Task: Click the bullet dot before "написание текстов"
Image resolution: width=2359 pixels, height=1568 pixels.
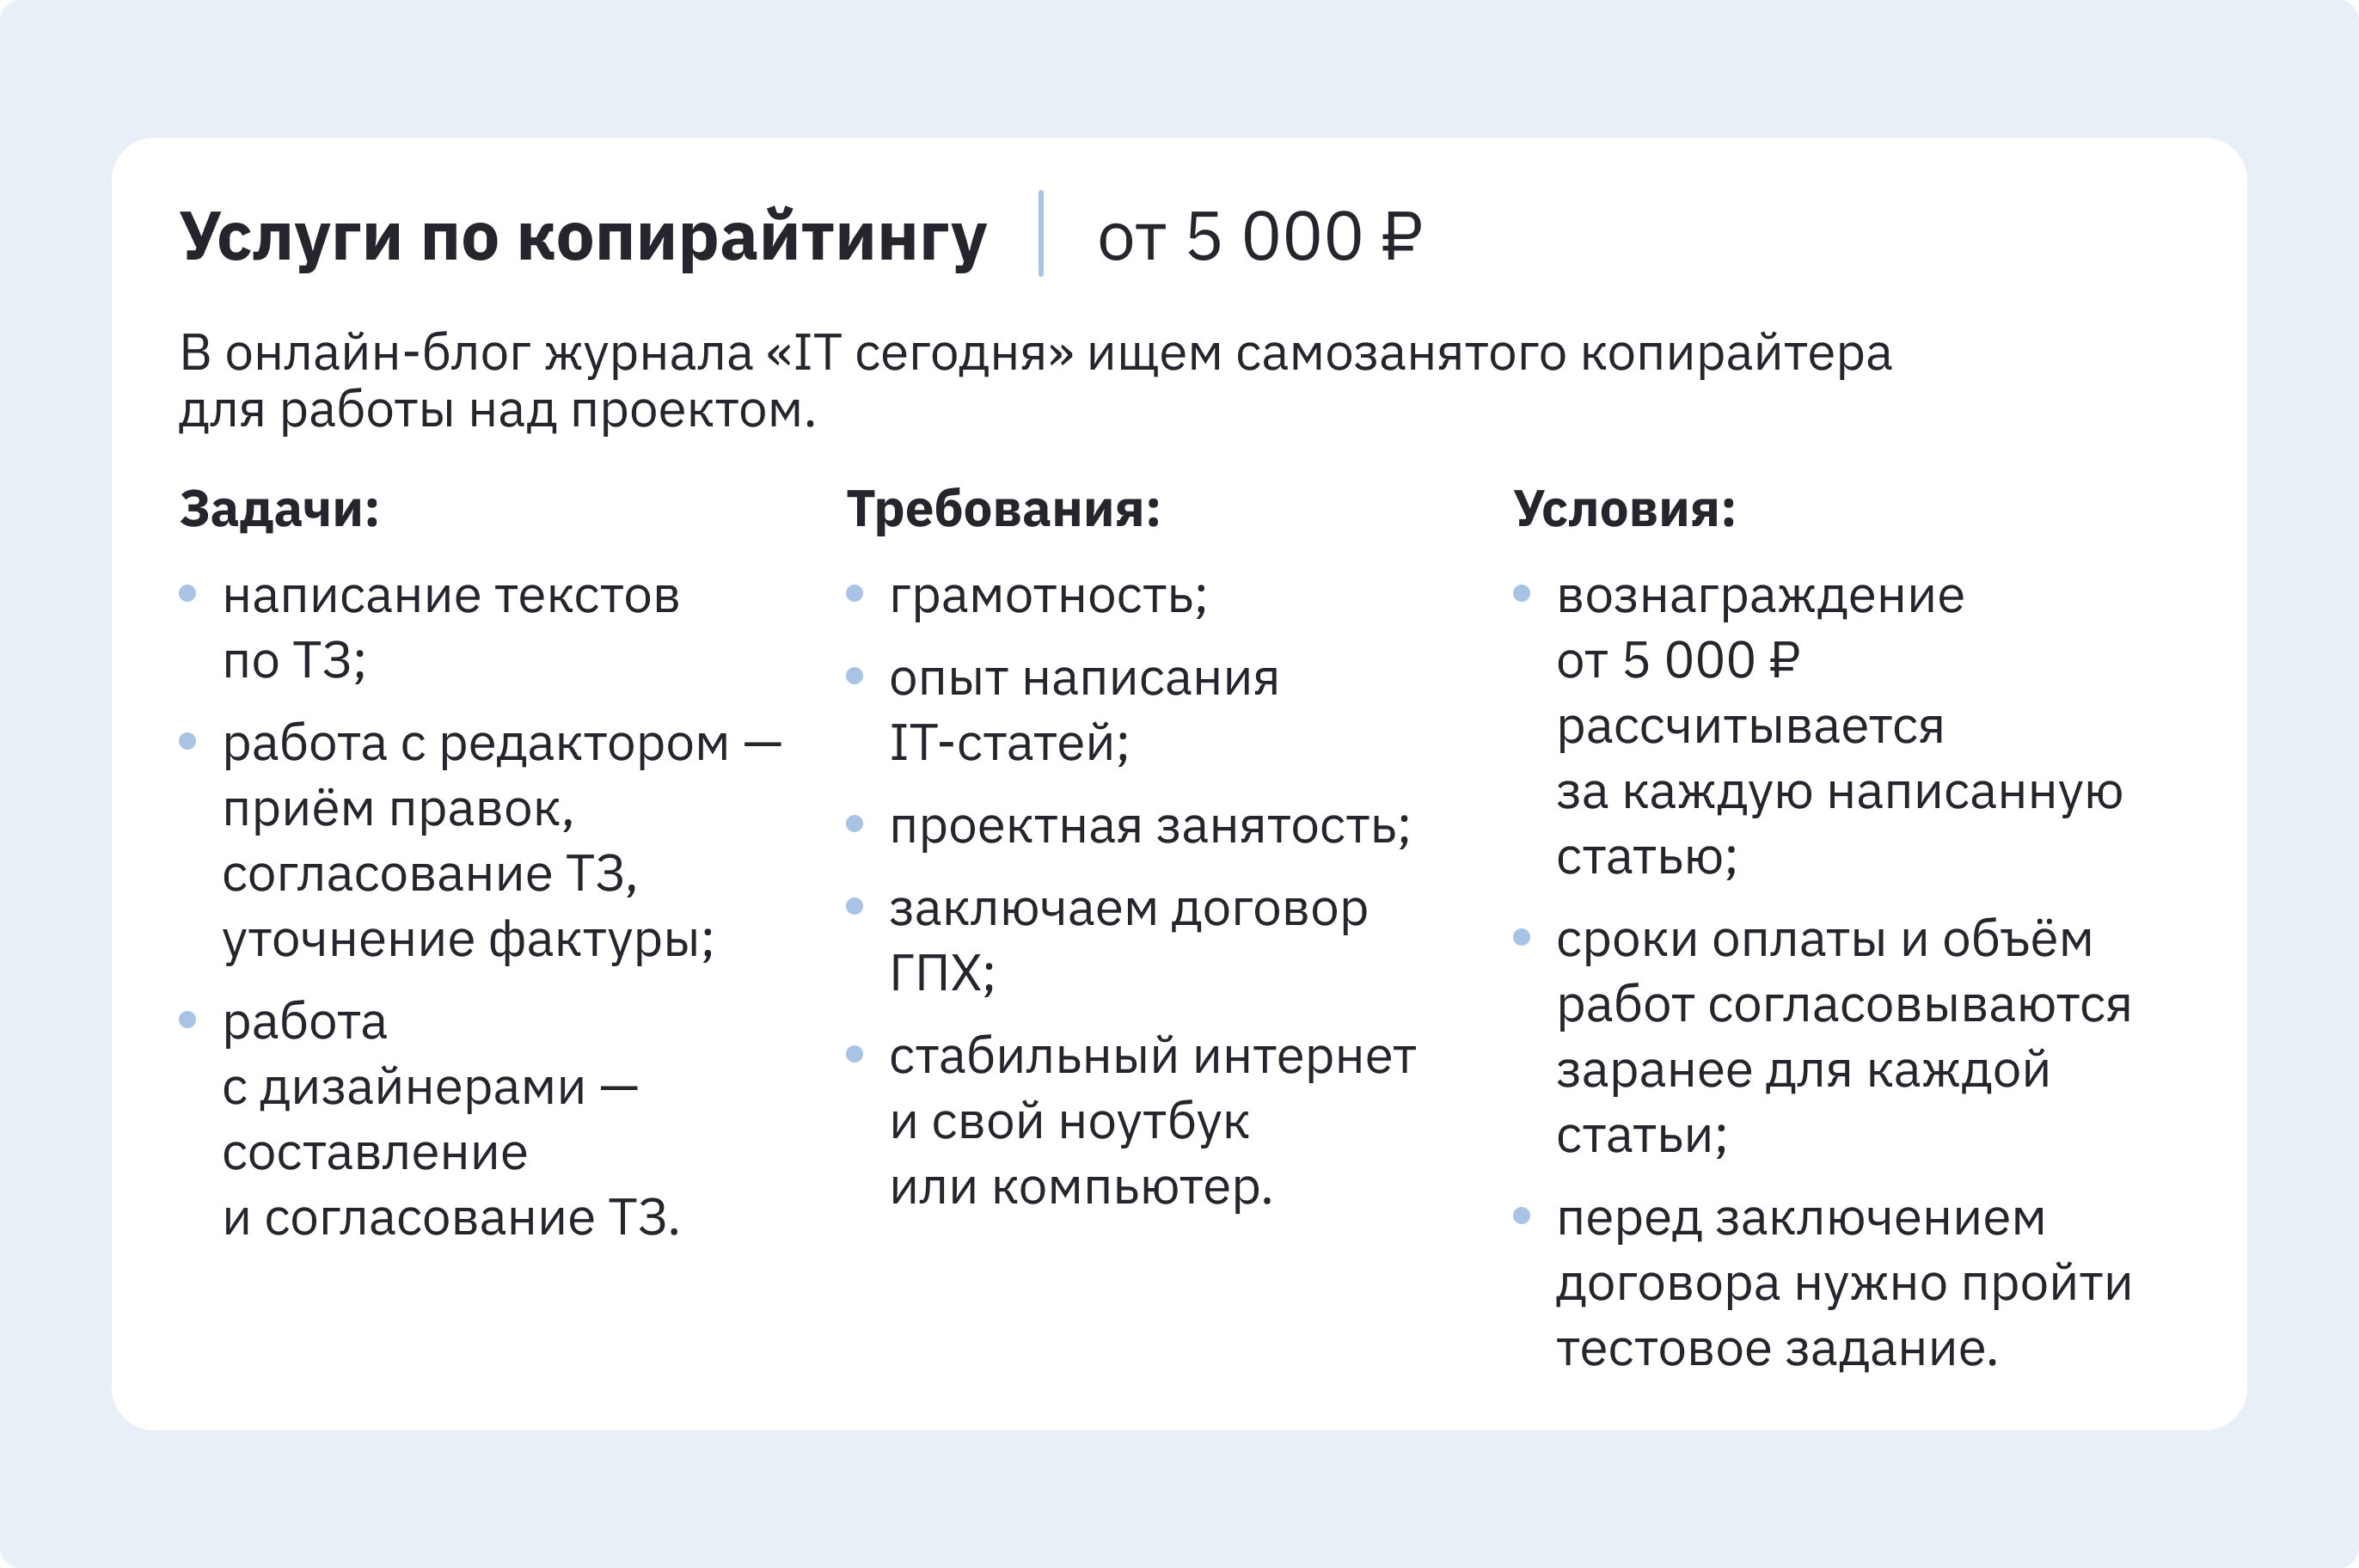Action: [187, 594]
